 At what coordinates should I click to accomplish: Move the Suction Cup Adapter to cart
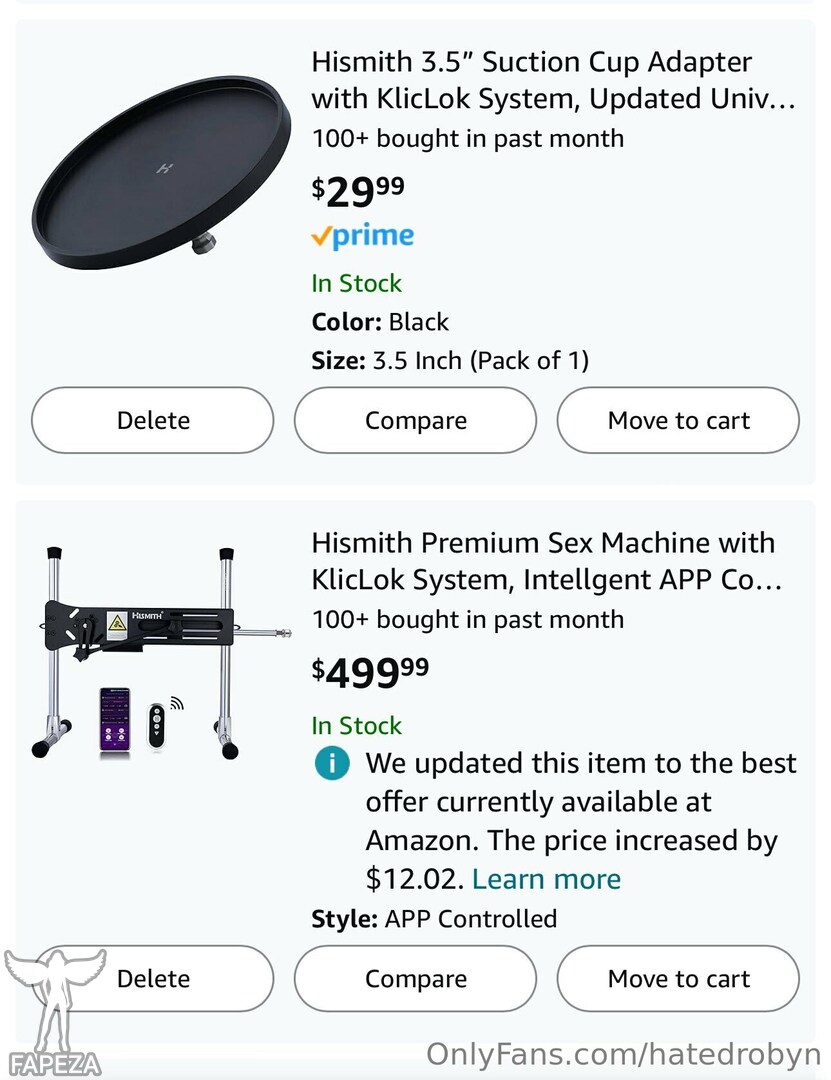click(x=678, y=420)
